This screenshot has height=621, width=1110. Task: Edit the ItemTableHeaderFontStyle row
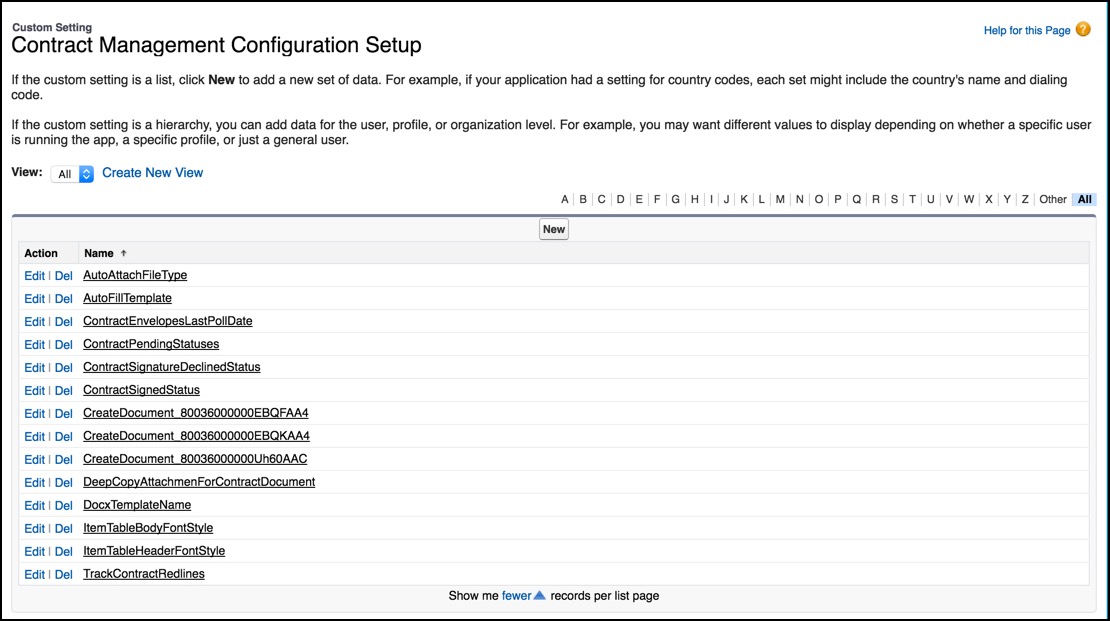(x=34, y=552)
